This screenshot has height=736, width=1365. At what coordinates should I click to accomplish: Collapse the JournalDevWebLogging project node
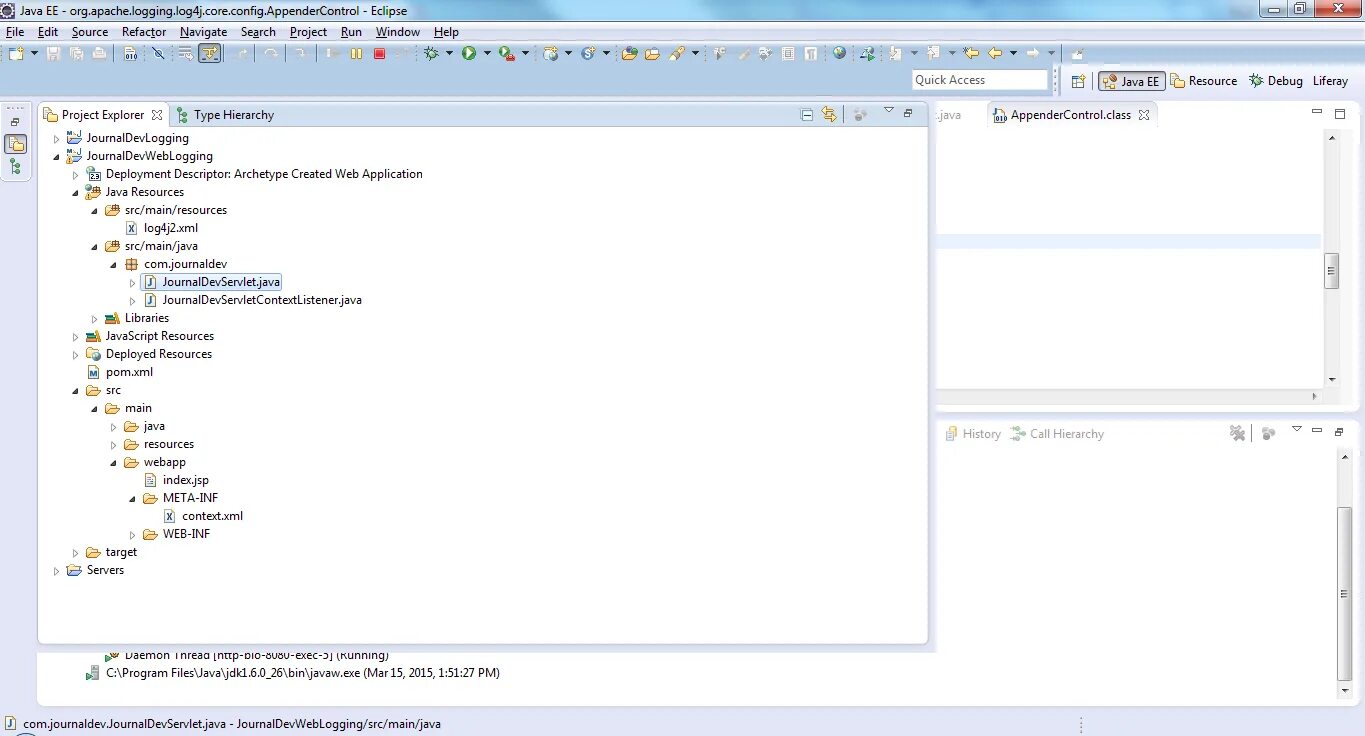(56, 157)
